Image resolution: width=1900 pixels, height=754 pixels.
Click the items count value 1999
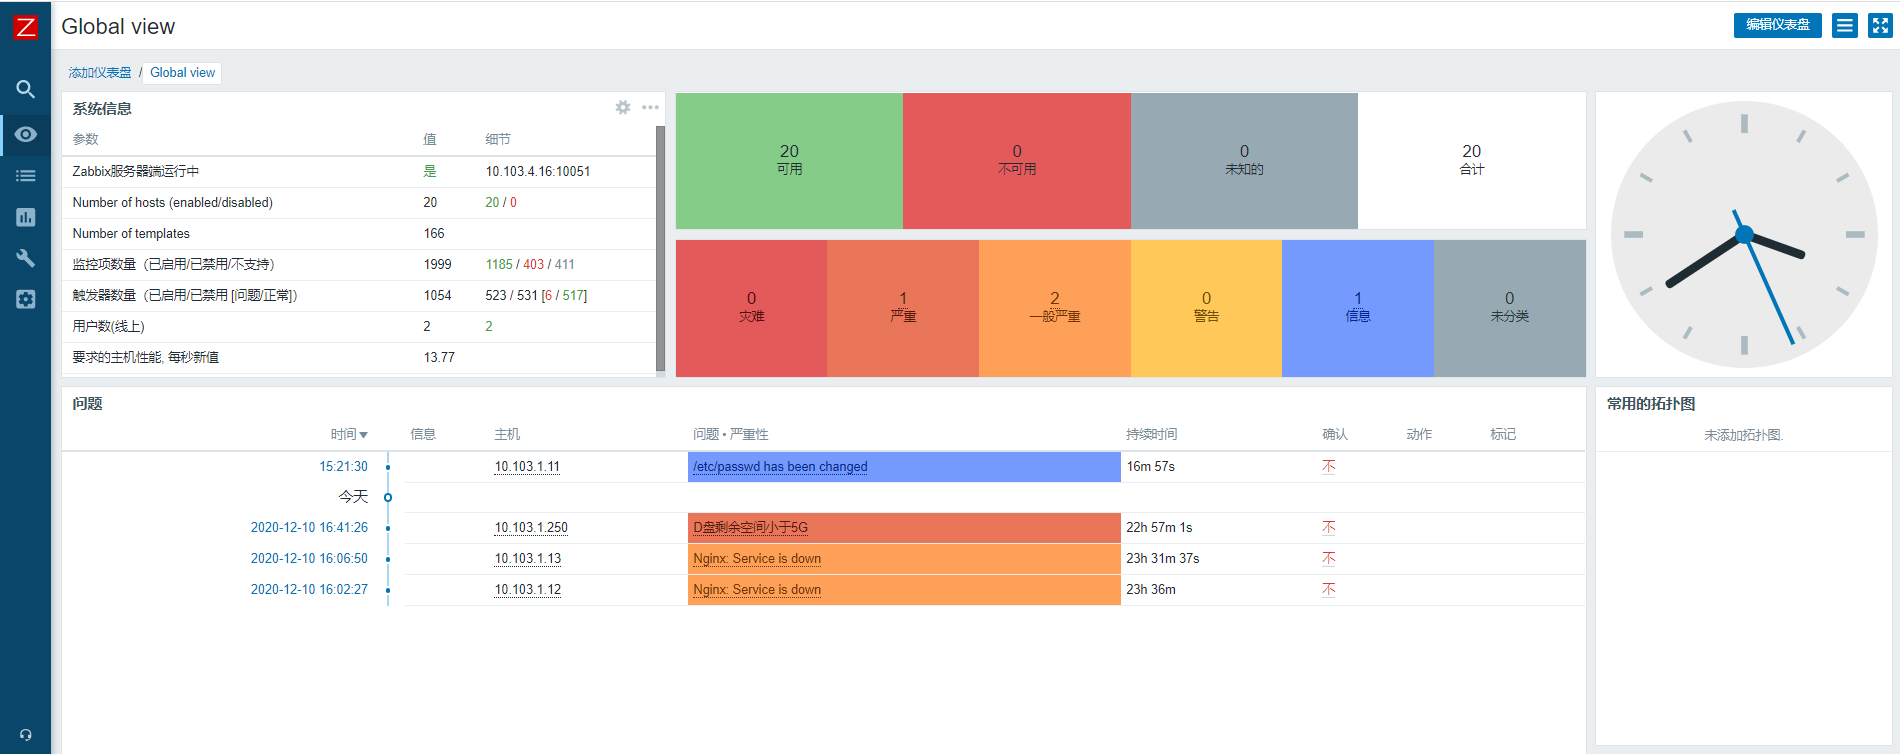(x=437, y=265)
